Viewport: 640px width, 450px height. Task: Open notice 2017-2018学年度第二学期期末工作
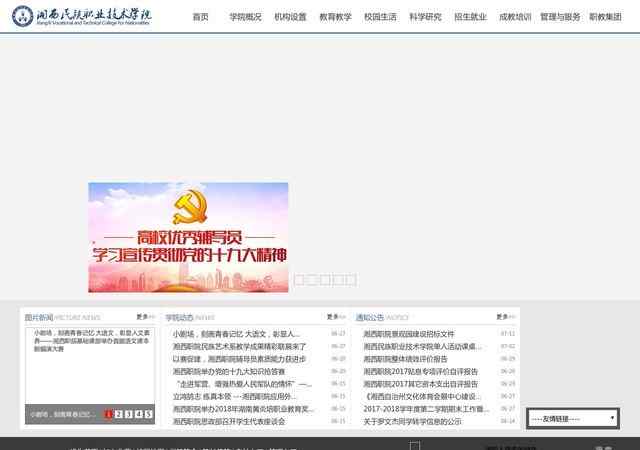(426, 409)
